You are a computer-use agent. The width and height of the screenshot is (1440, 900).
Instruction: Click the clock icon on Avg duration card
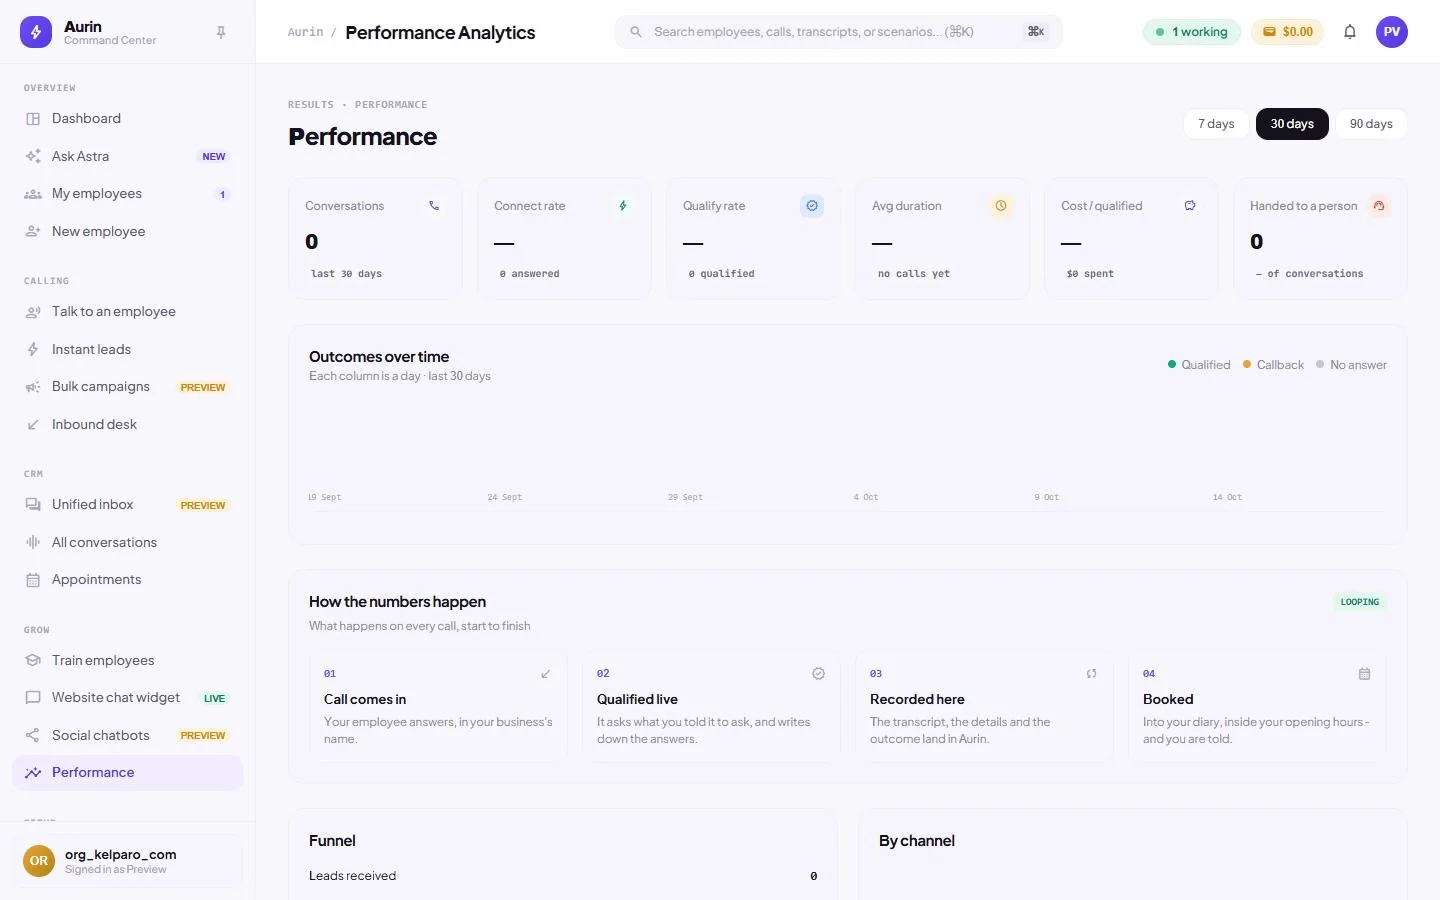tap(1001, 206)
